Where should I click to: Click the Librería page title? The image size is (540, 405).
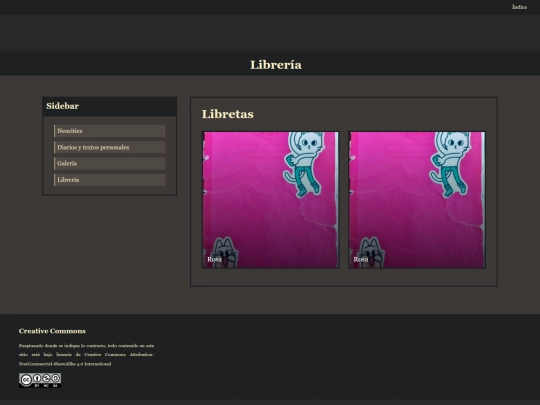(x=276, y=65)
